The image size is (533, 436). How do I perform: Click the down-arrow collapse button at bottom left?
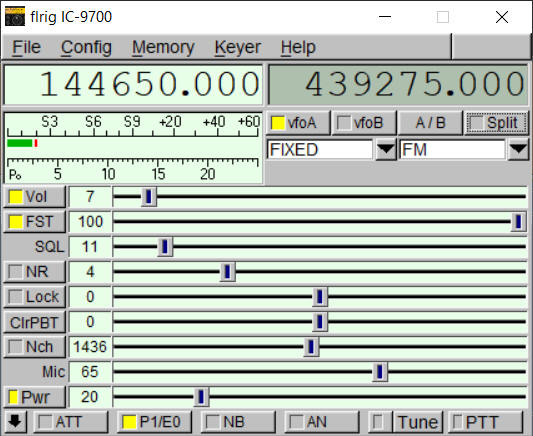[x=15, y=422]
